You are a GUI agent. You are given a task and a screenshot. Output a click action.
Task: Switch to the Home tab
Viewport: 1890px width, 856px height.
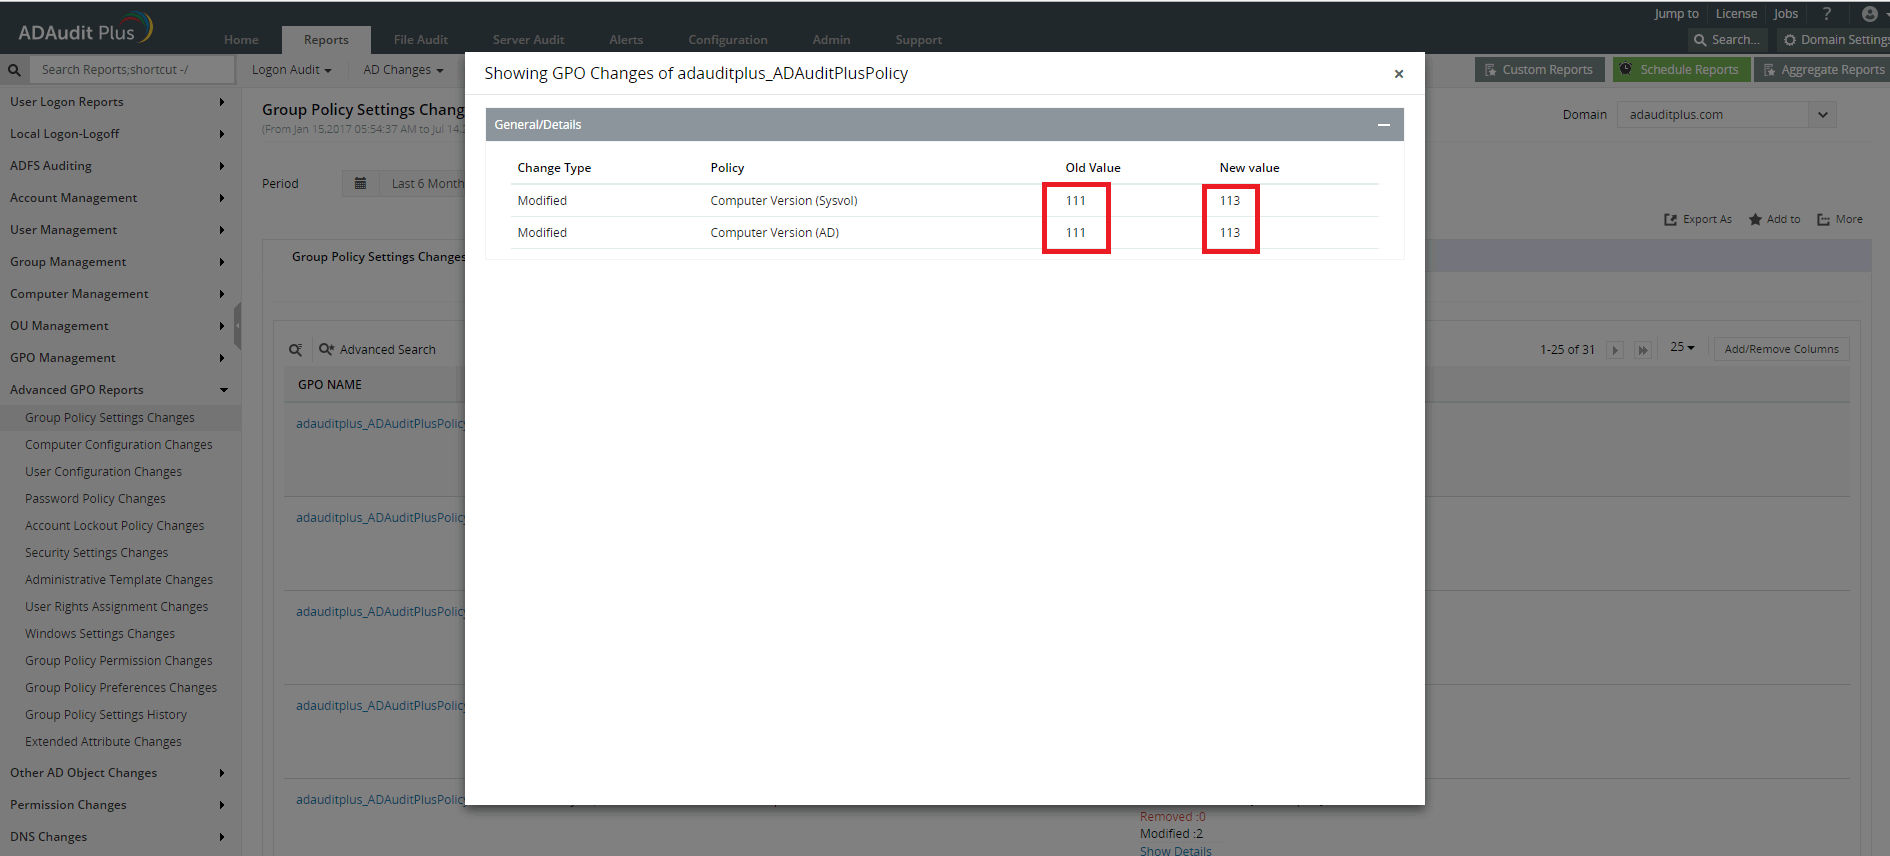pyautogui.click(x=241, y=40)
